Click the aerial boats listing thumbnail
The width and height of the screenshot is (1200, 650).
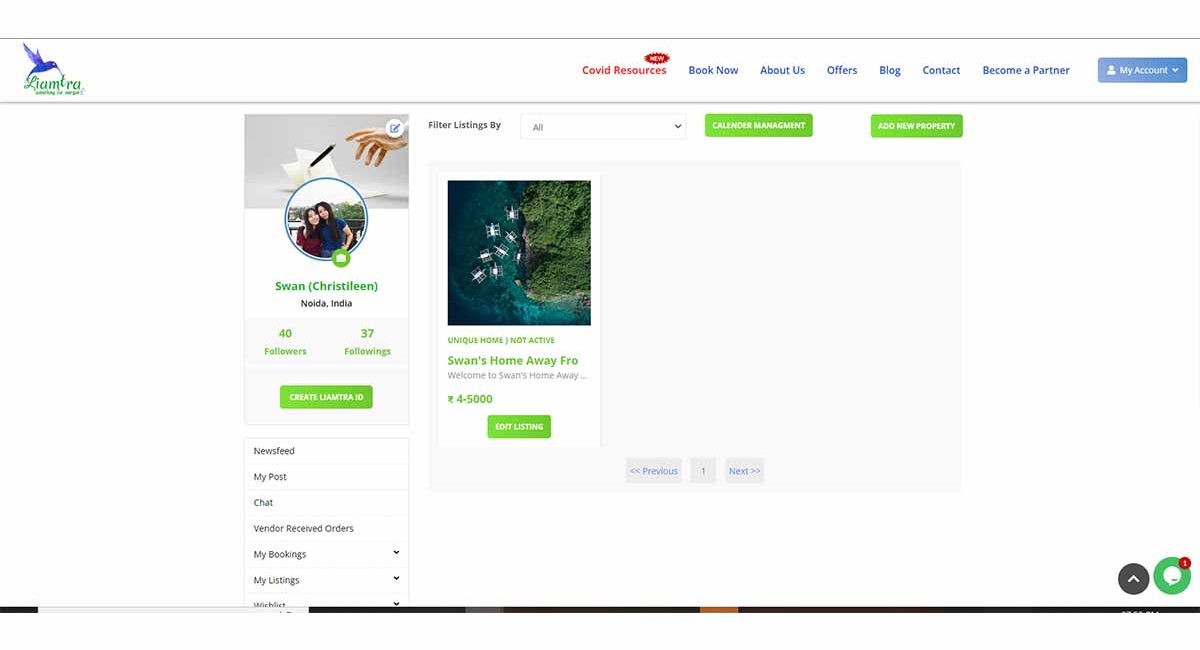point(519,252)
